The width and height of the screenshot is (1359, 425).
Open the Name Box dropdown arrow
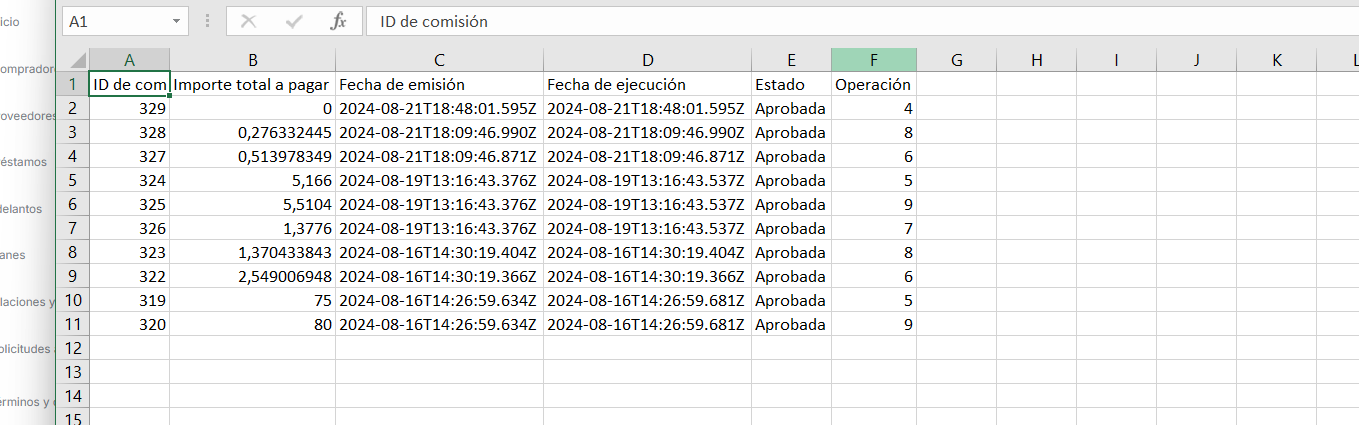click(177, 21)
